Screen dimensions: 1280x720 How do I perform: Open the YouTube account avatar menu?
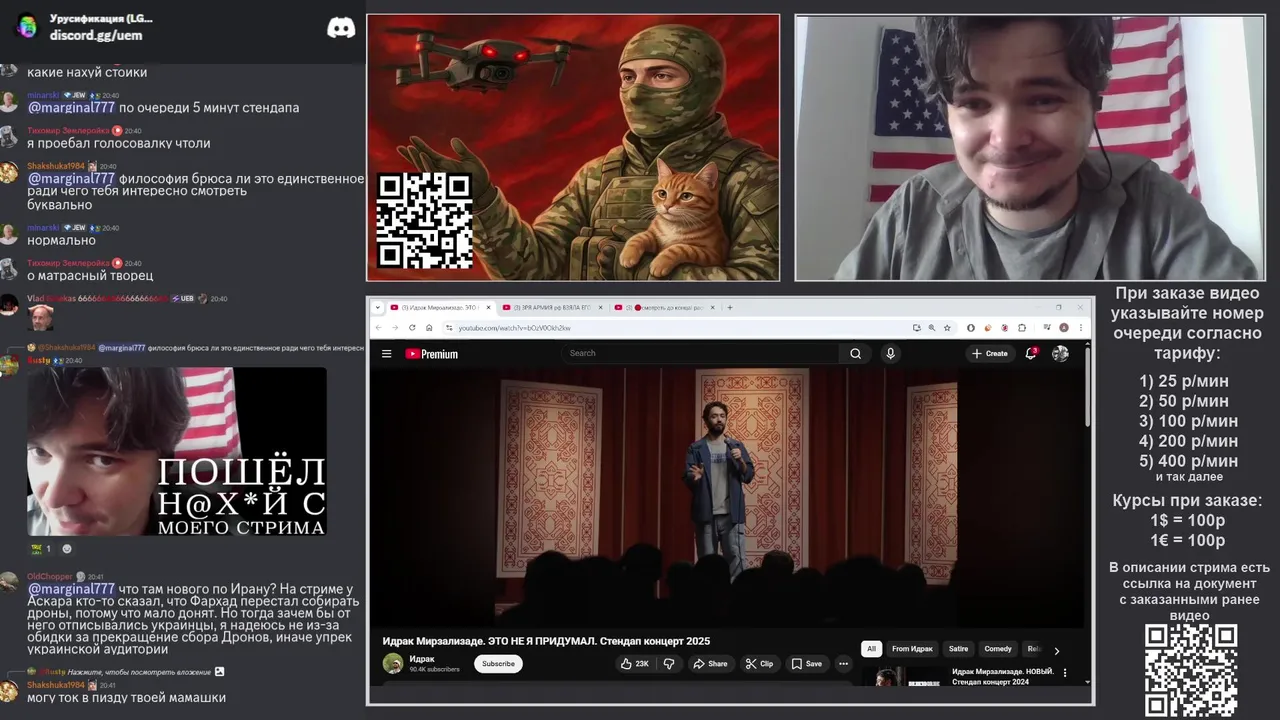point(1060,353)
